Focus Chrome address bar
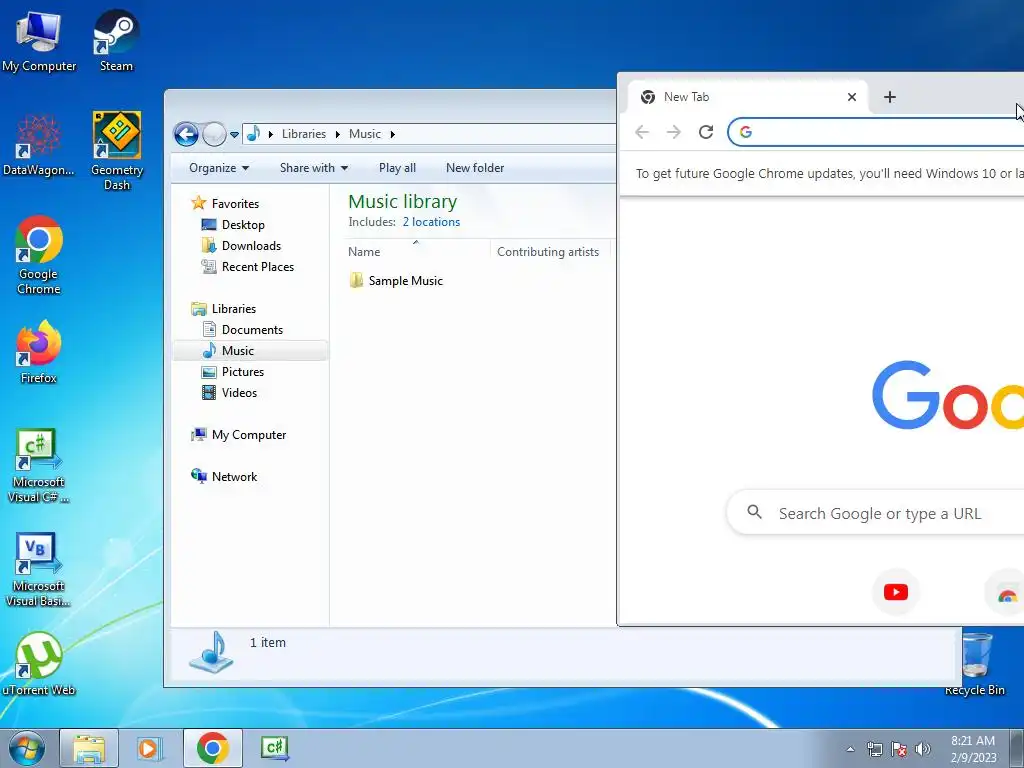 point(876,132)
